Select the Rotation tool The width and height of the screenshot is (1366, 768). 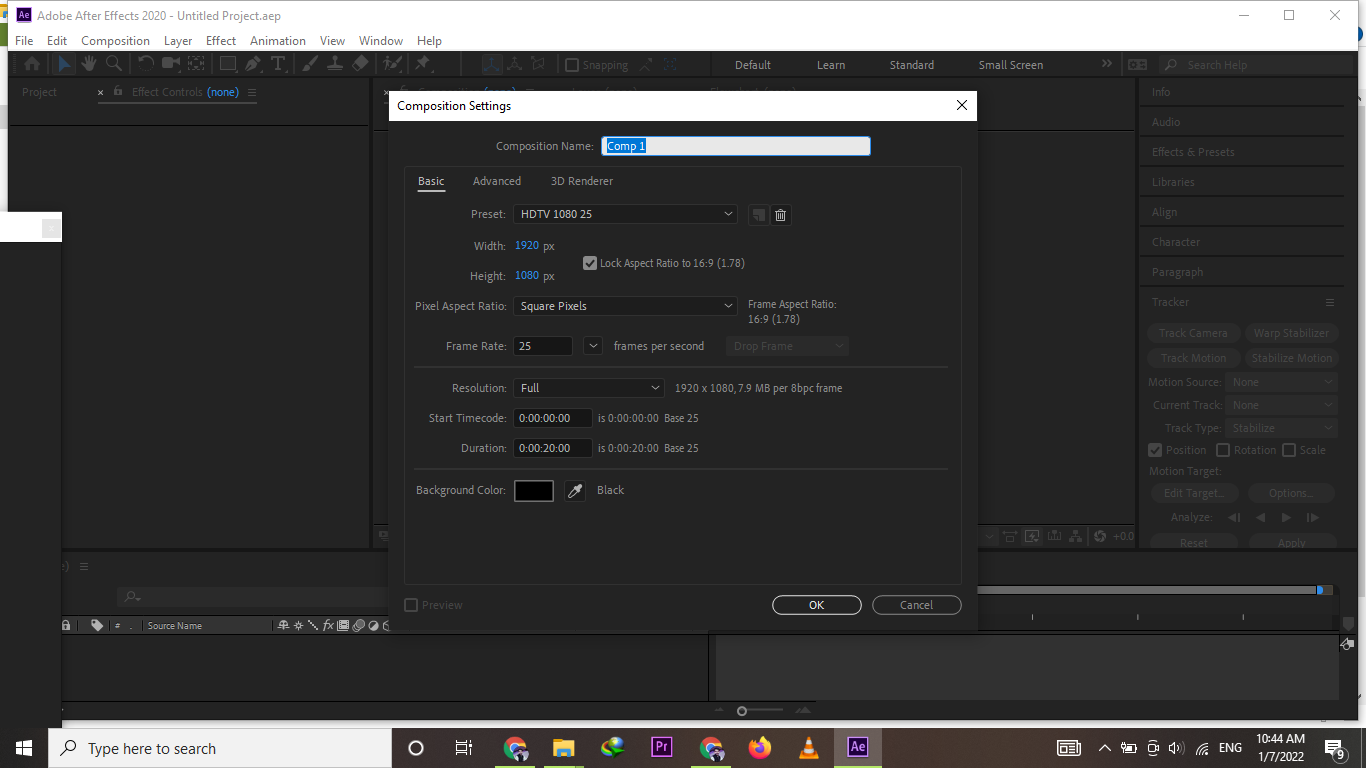[146, 64]
